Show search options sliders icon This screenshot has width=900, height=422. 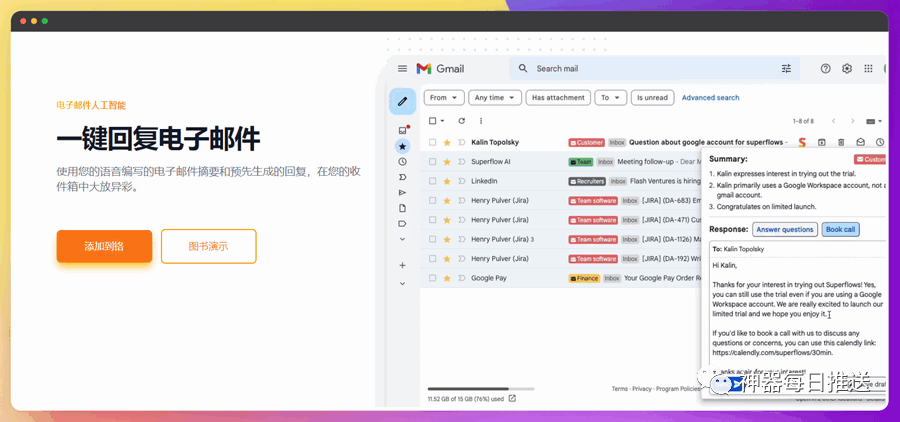click(x=786, y=69)
